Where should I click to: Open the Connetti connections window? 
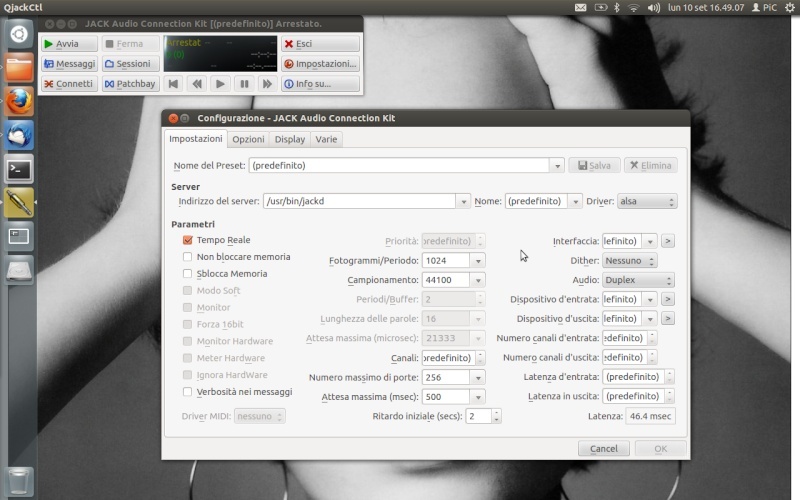69,84
